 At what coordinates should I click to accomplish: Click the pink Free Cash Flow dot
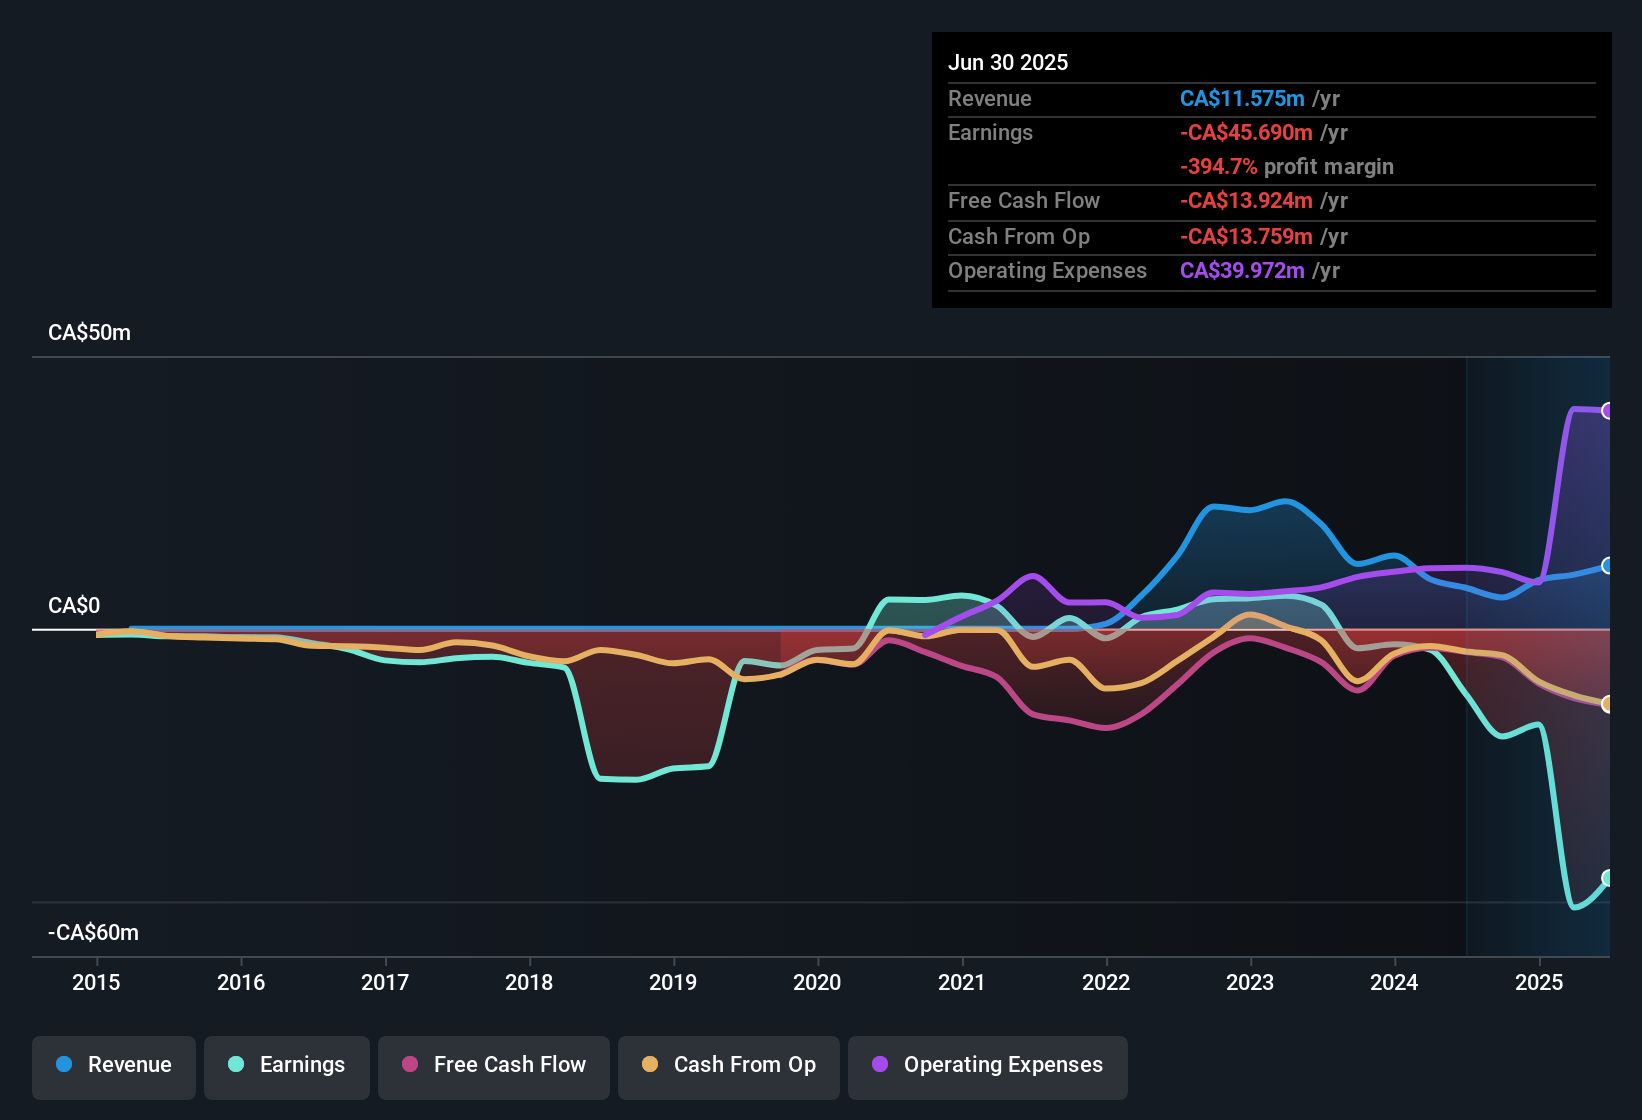coord(410,1065)
